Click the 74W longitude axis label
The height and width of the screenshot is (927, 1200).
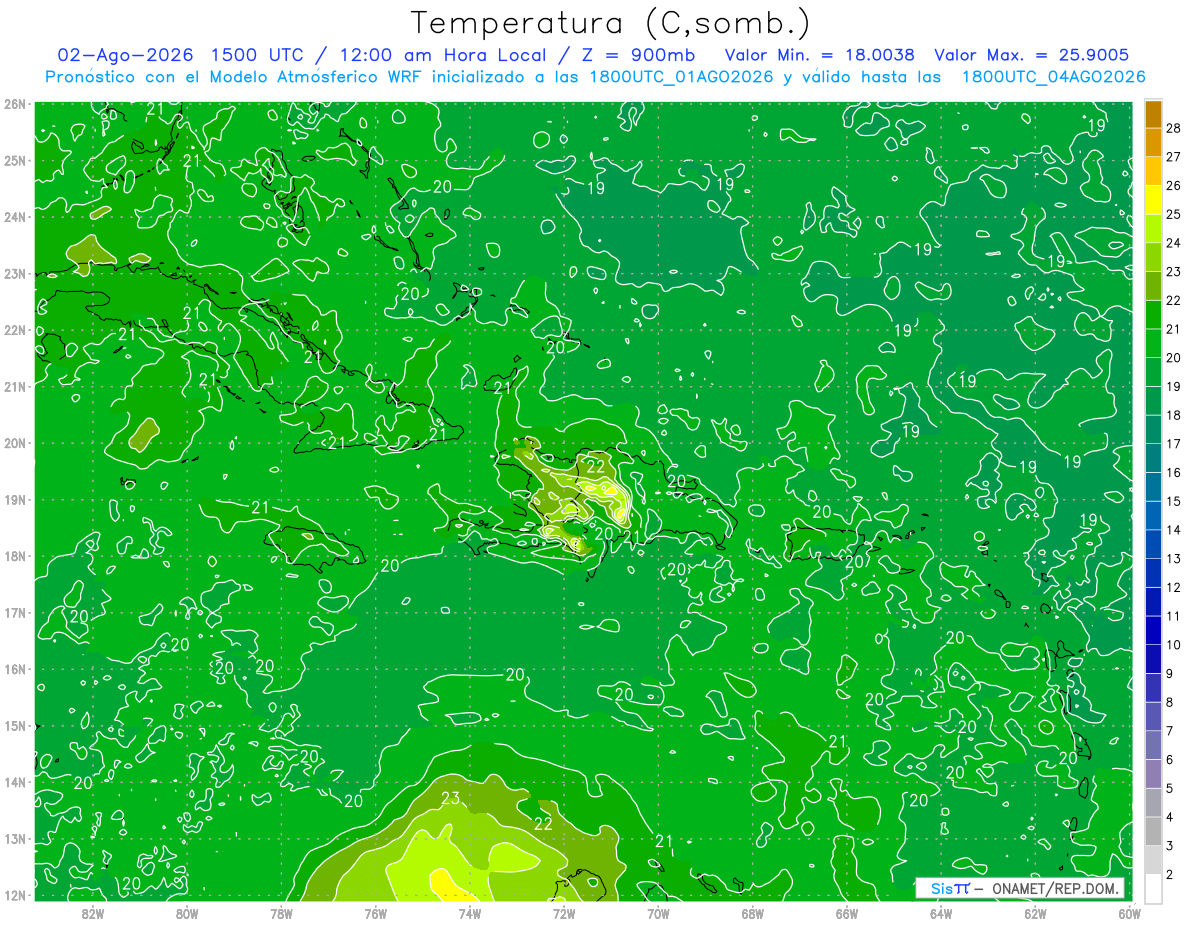(x=470, y=912)
